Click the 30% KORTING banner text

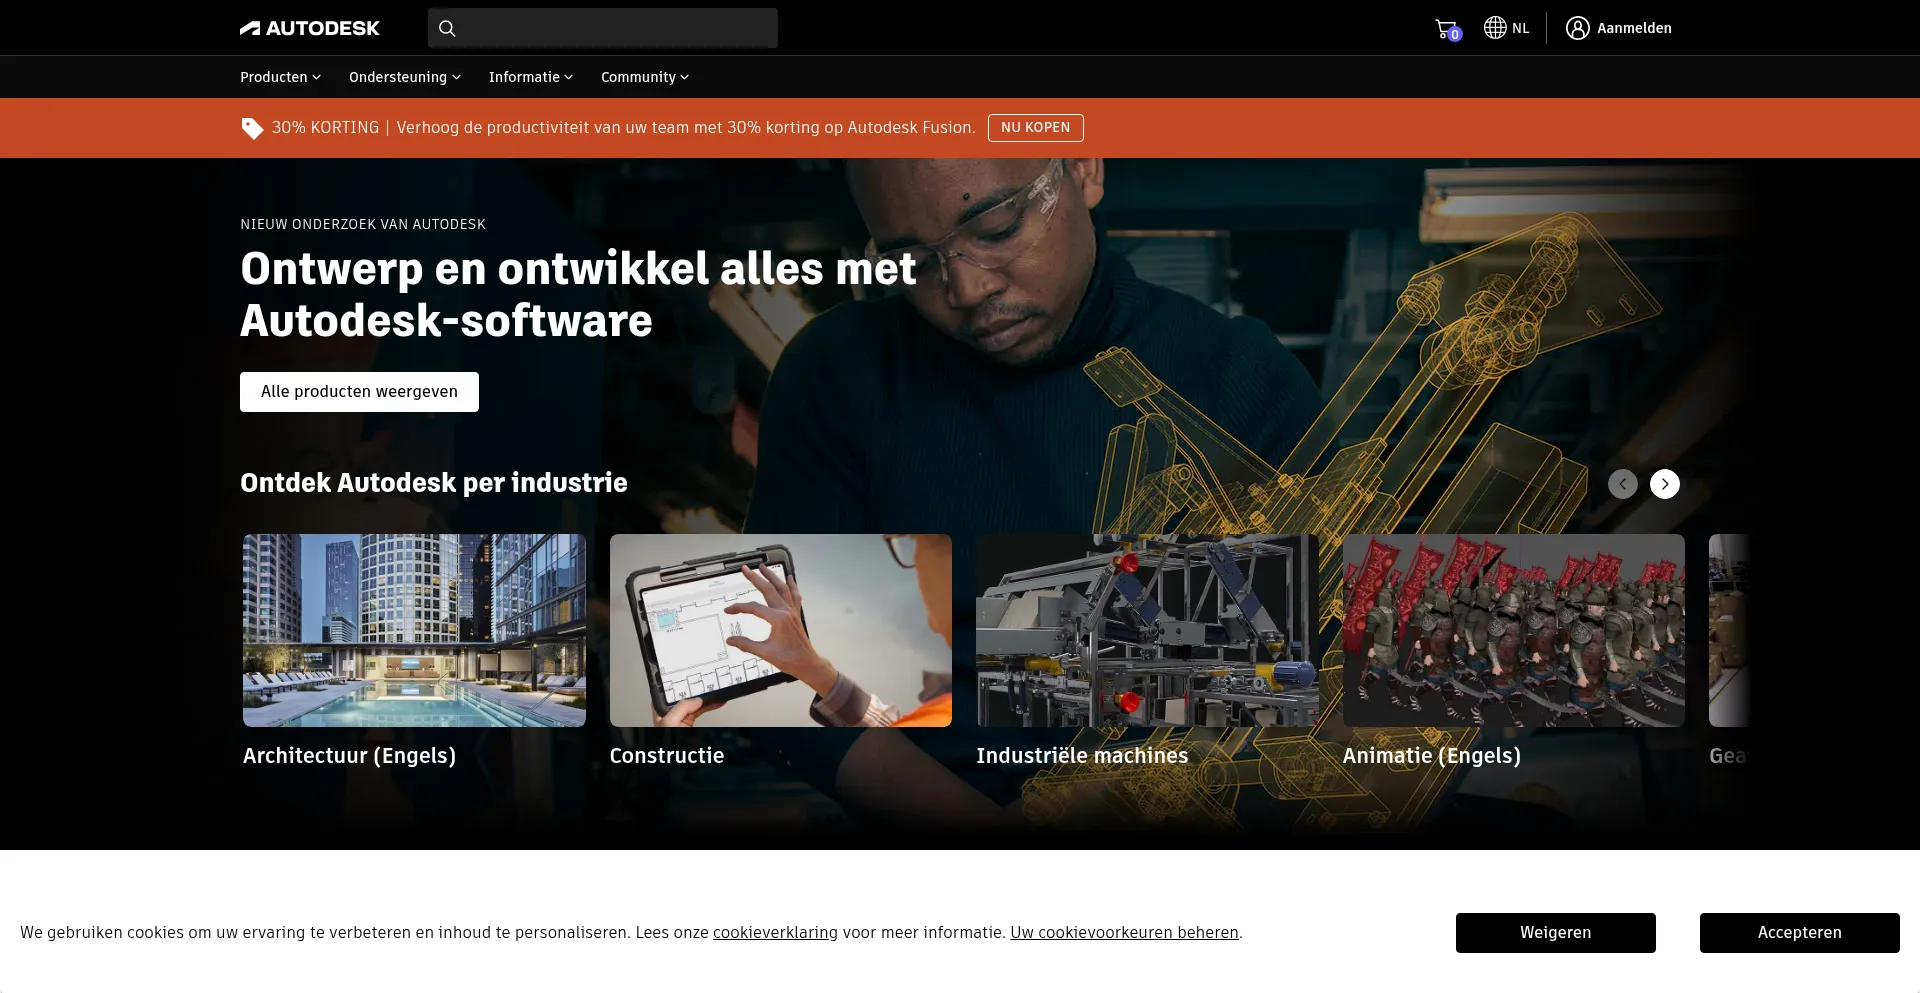[325, 128]
